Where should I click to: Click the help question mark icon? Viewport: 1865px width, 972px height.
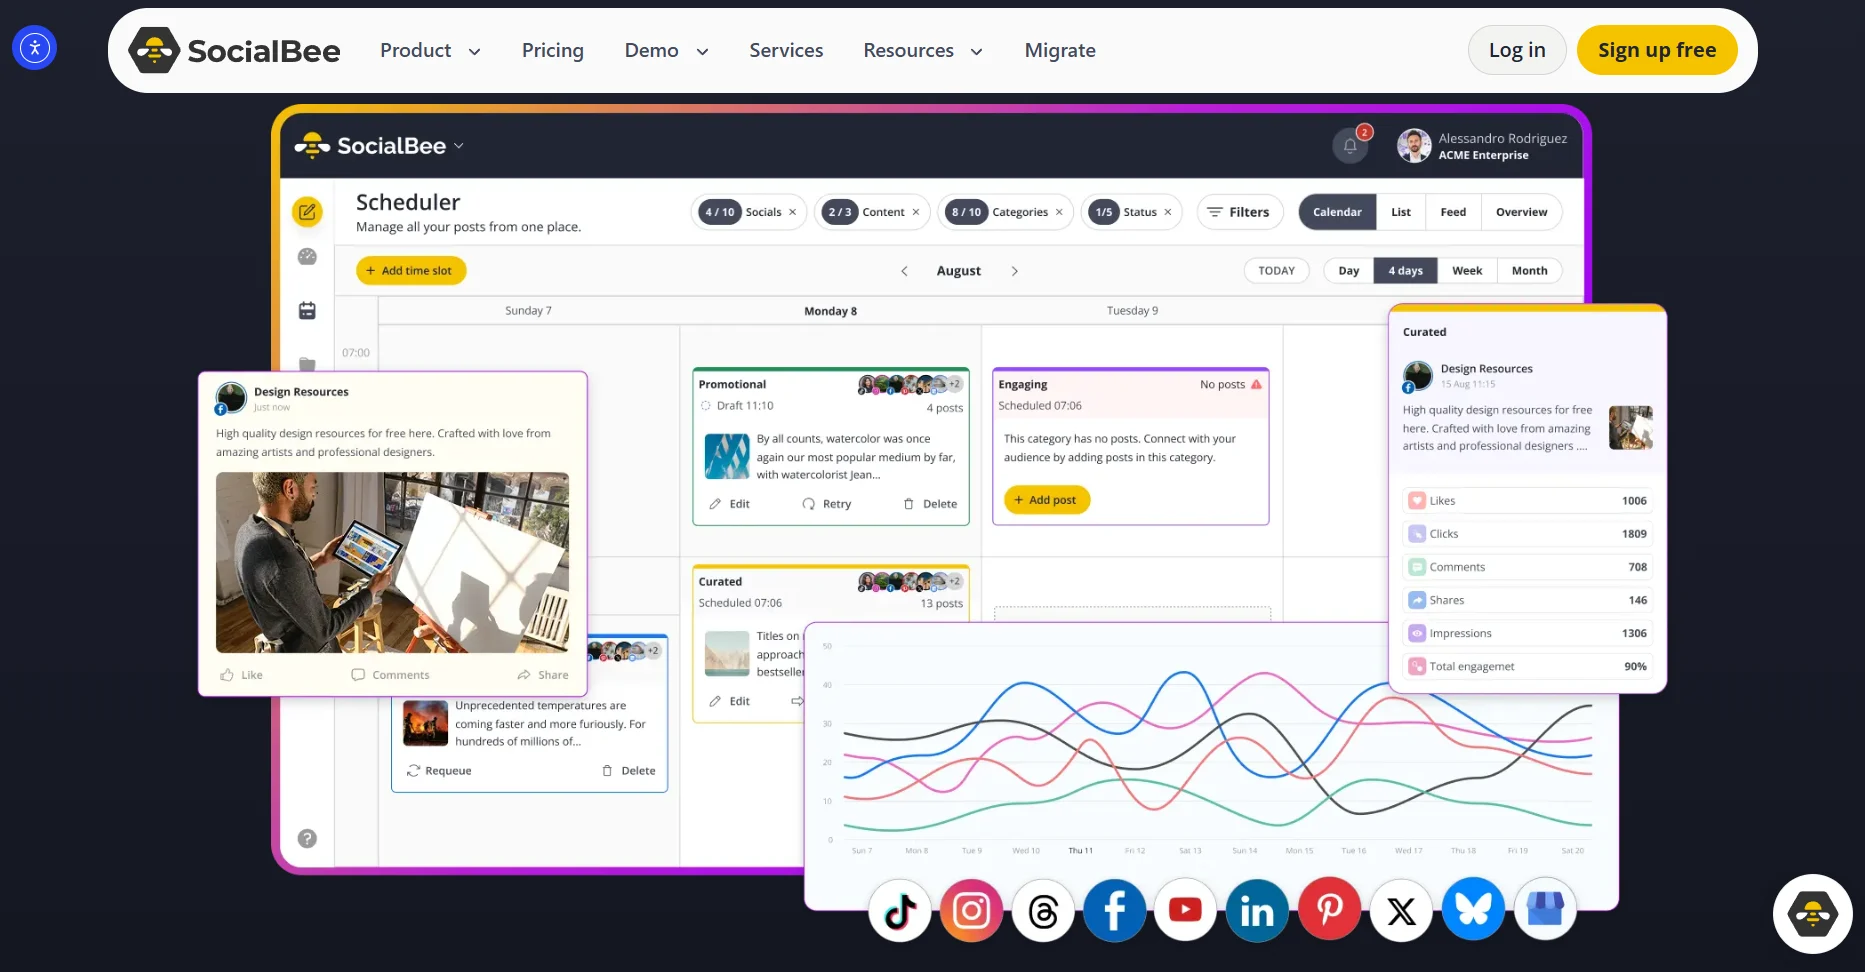tap(307, 838)
